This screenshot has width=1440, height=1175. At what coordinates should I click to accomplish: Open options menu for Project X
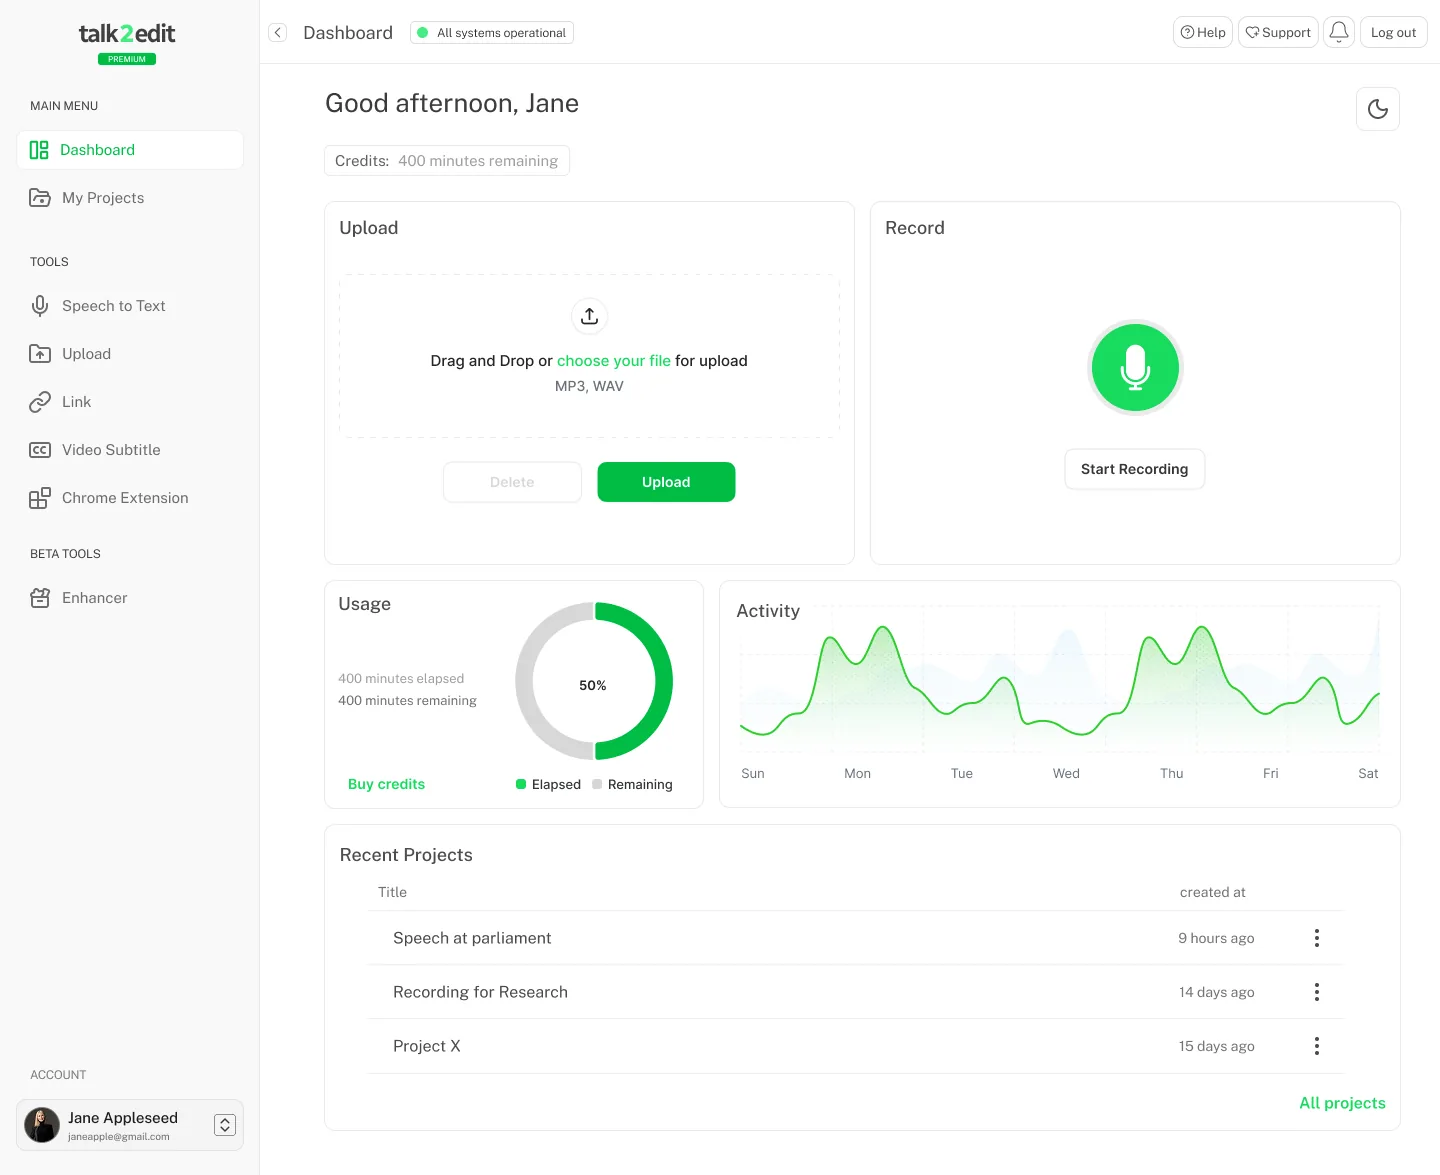point(1317,1046)
